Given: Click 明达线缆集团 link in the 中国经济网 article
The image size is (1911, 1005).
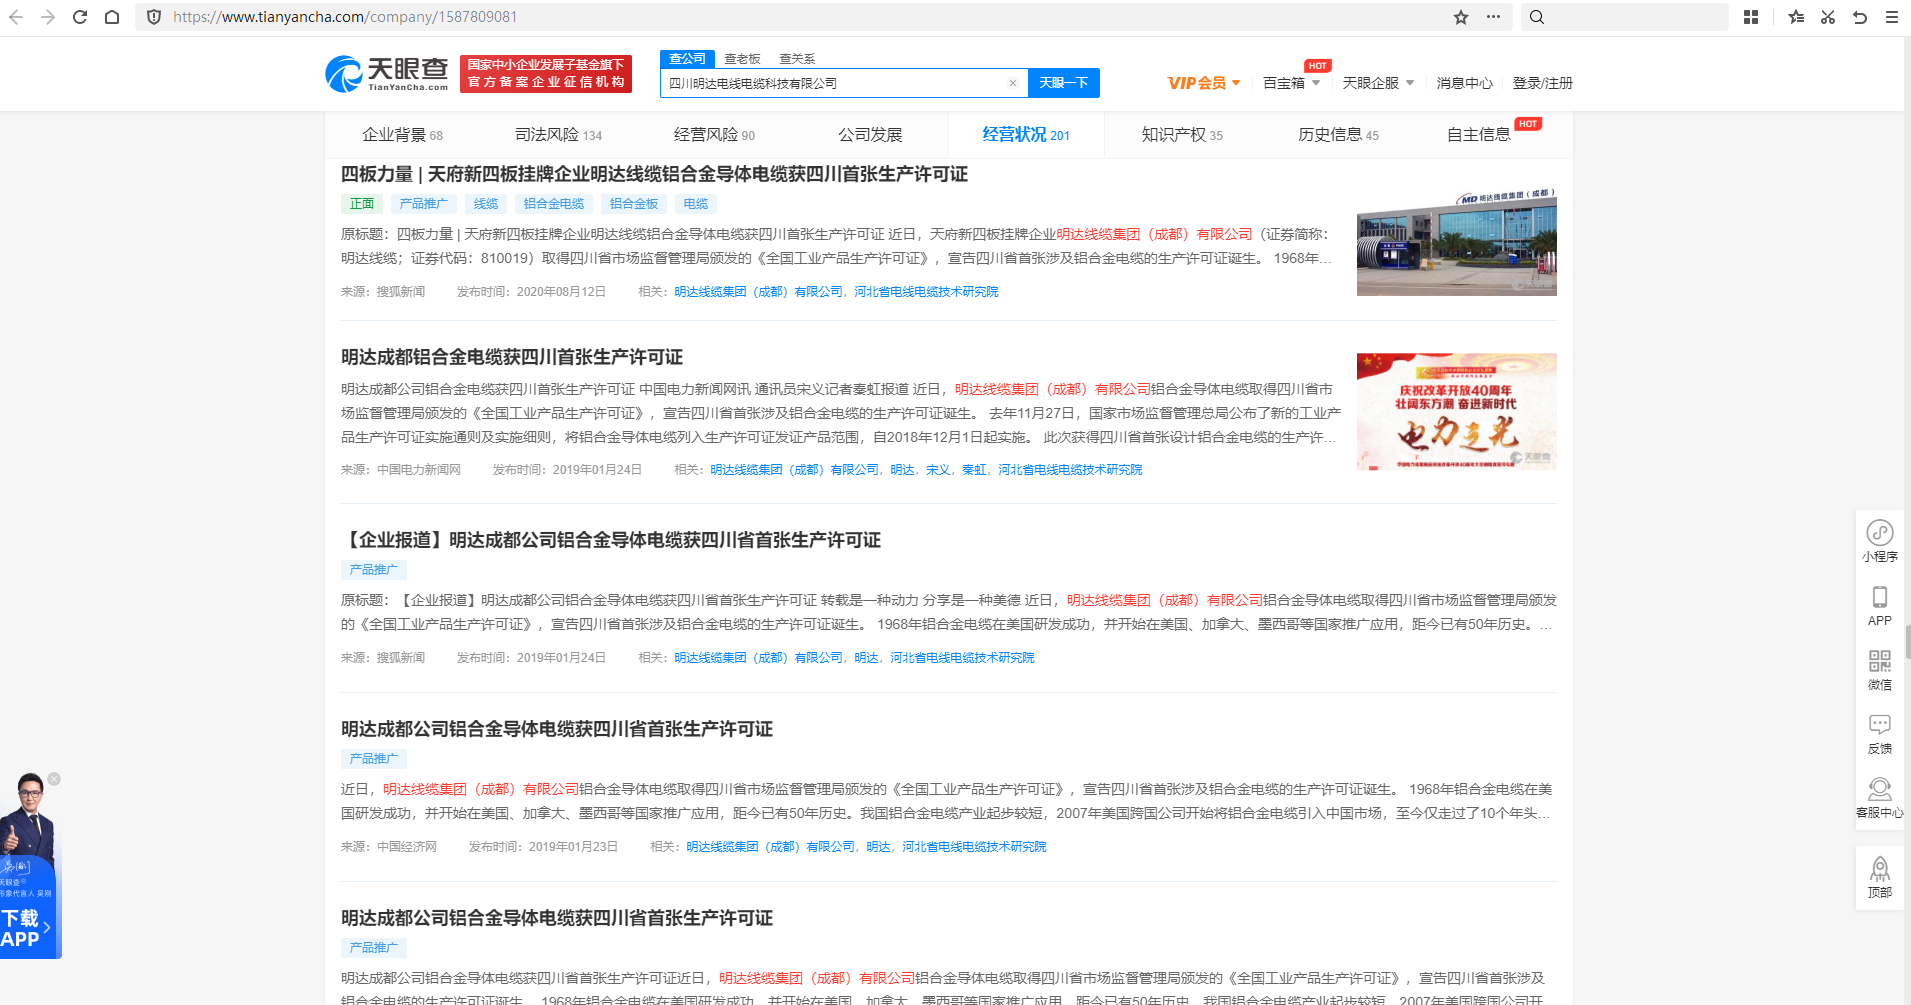Looking at the screenshot, I should click(770, 847).
